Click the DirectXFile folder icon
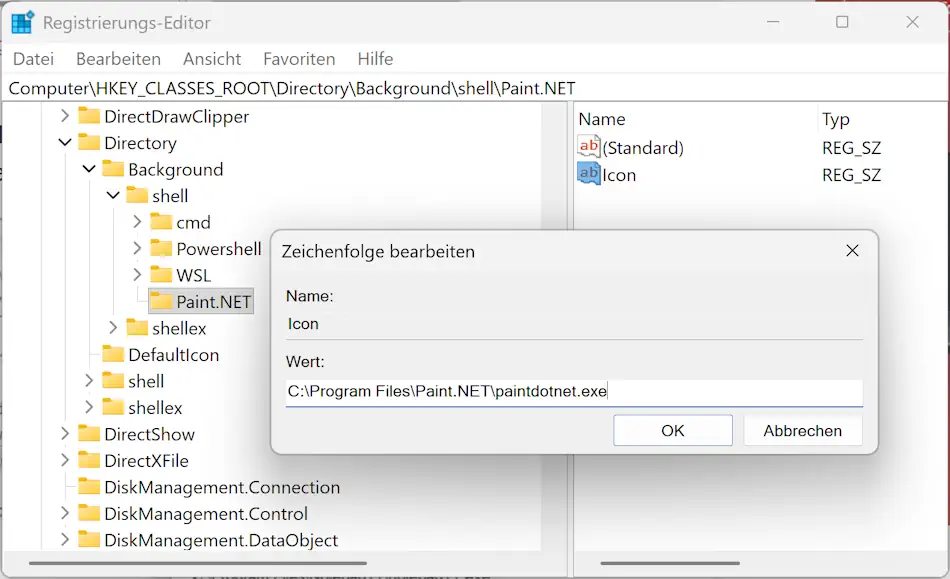 (x=89, y=460)
